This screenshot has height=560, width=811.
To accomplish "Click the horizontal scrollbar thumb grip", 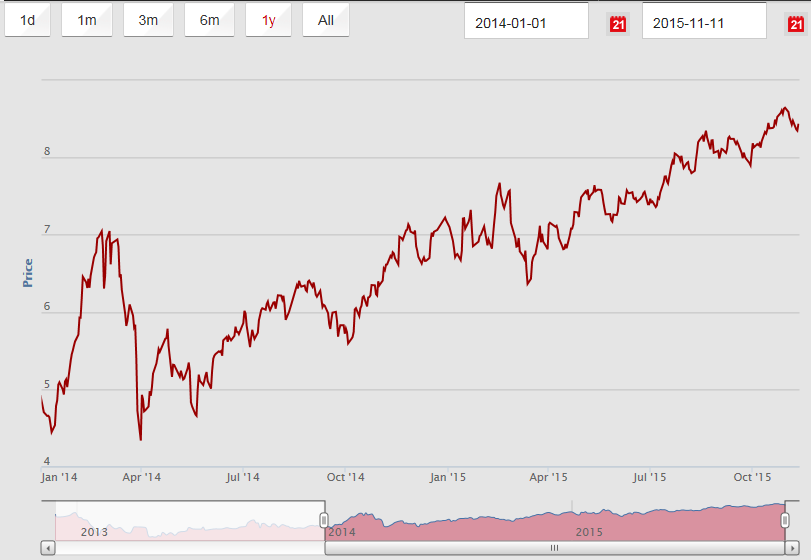I will pos(555,548).
